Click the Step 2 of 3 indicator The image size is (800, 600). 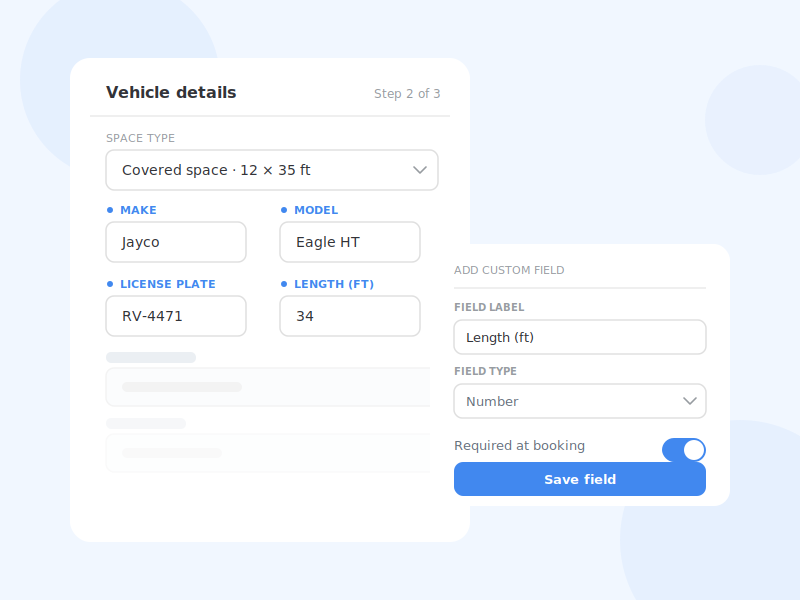pyautogui.click(x=407, y=94)
